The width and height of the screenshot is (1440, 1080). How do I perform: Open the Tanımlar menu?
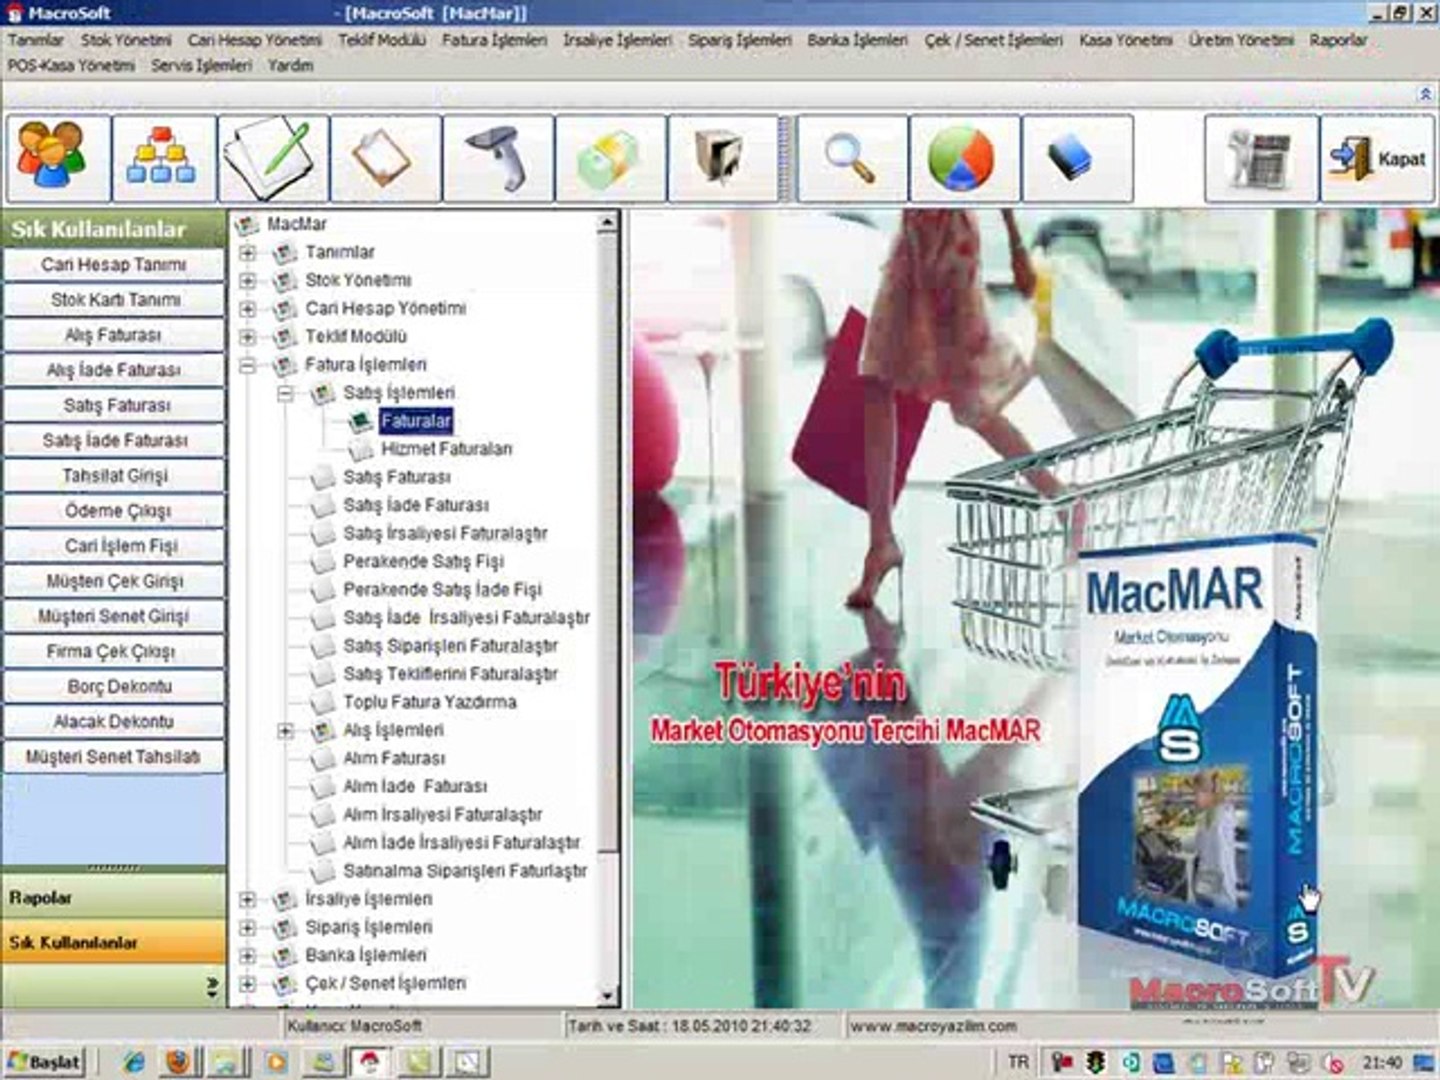36,40
